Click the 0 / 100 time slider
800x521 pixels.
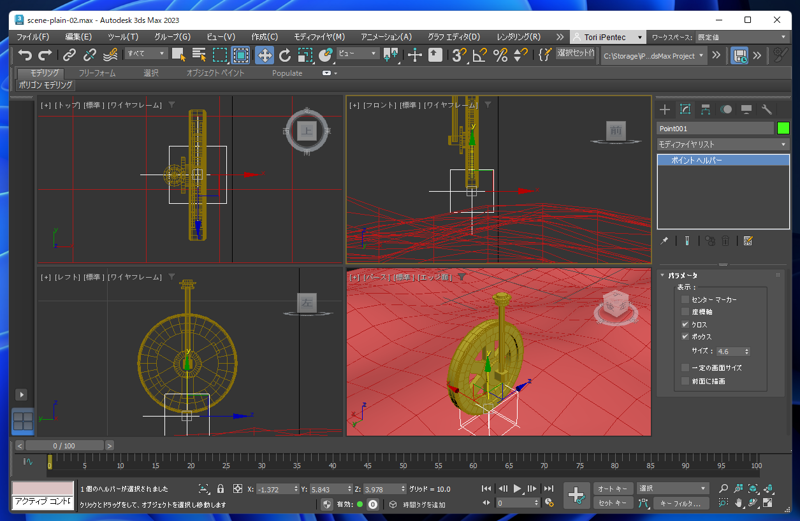pos(64,445)
